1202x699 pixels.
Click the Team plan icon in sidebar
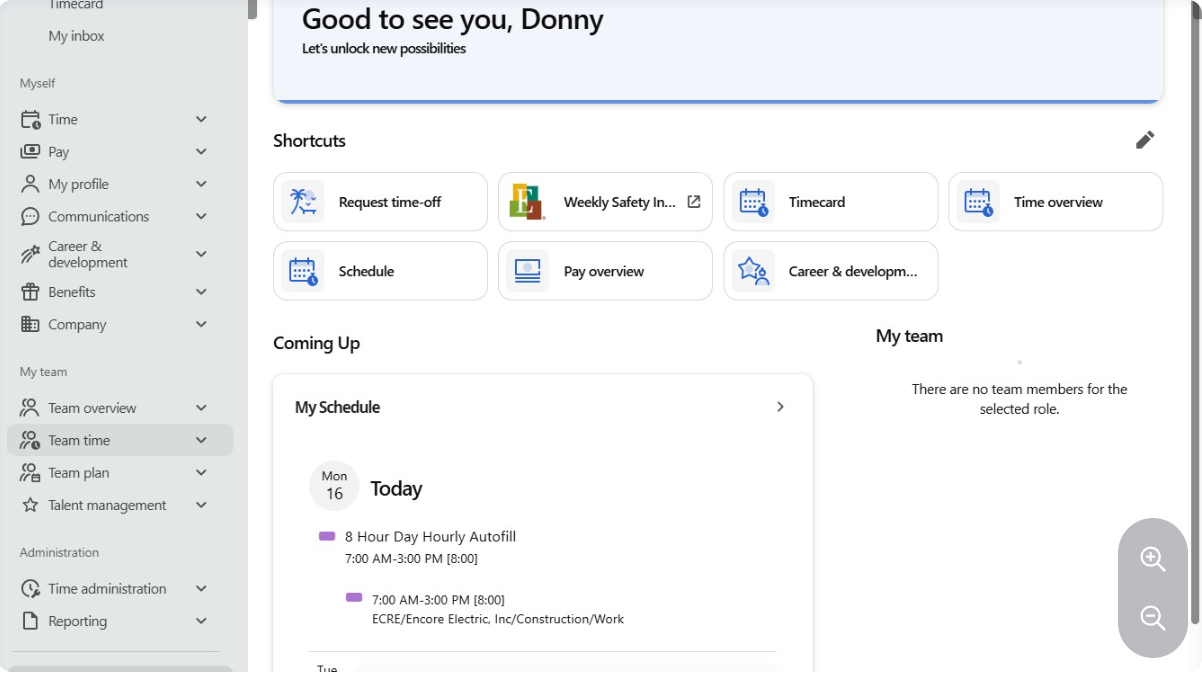click(30, 473)
